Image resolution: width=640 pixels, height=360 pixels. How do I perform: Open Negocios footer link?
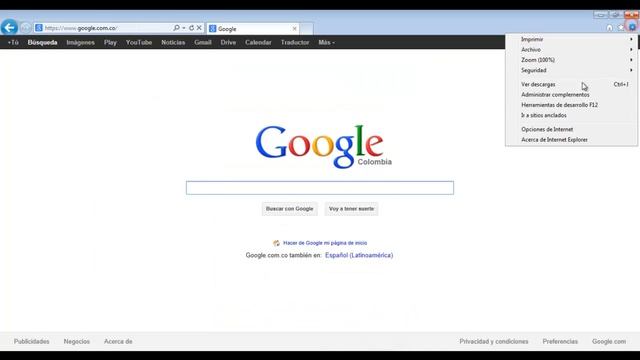point(77,341)
